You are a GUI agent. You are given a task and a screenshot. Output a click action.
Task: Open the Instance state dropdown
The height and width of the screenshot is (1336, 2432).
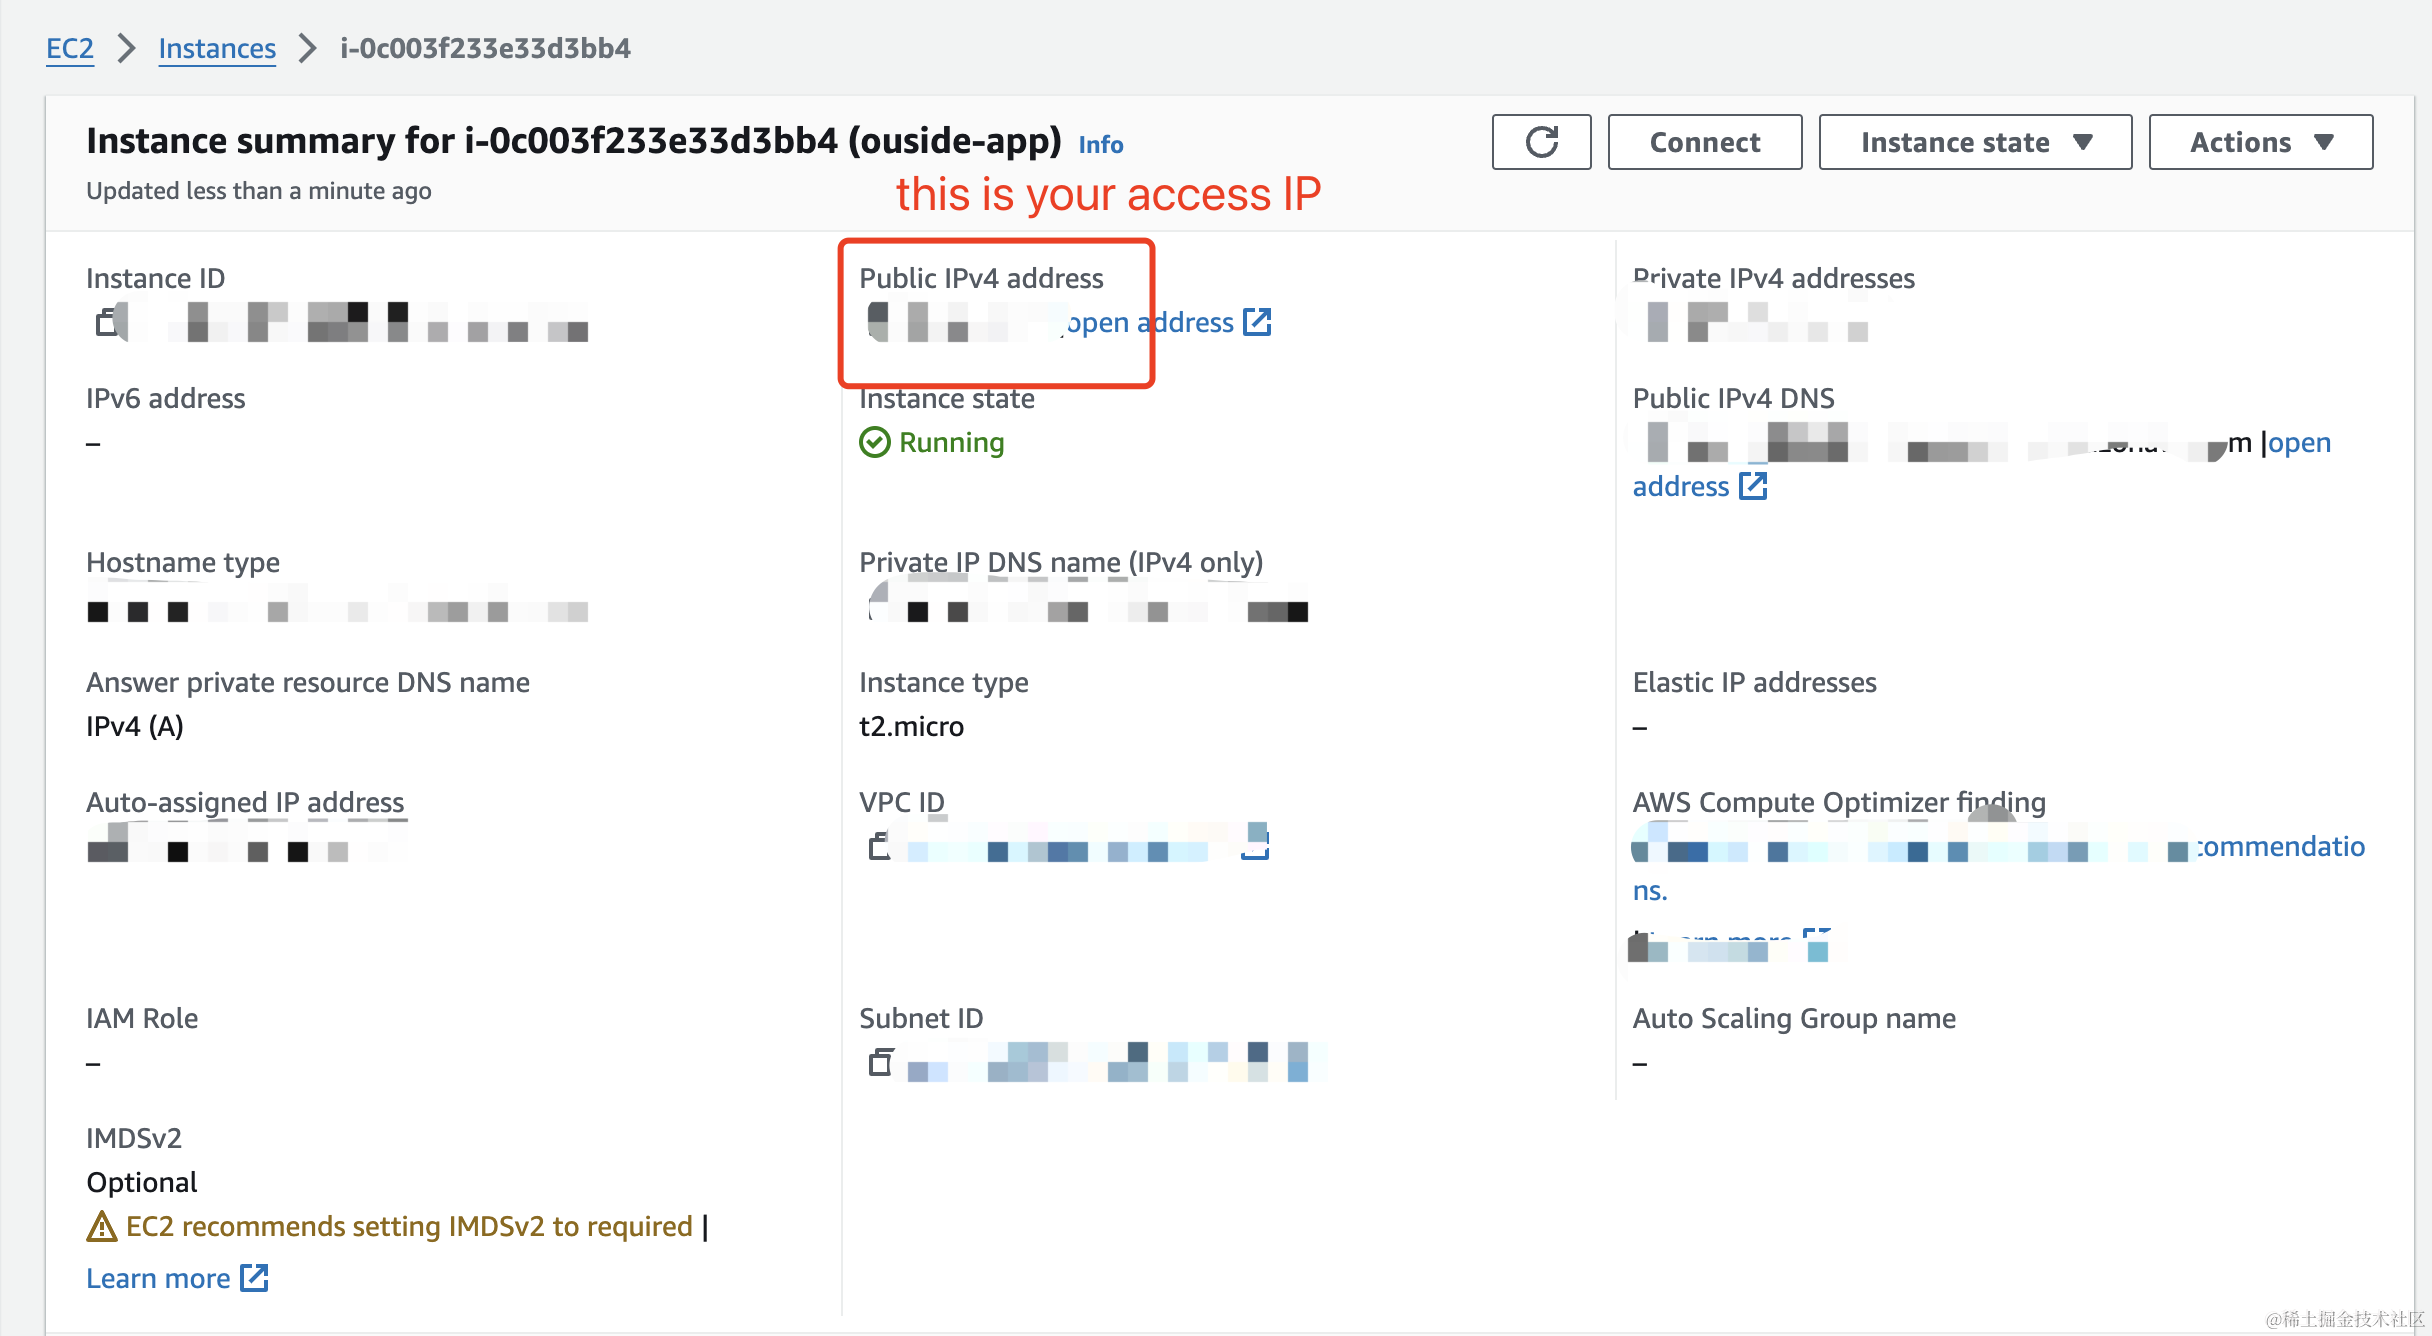click(x=1975, y=142)
